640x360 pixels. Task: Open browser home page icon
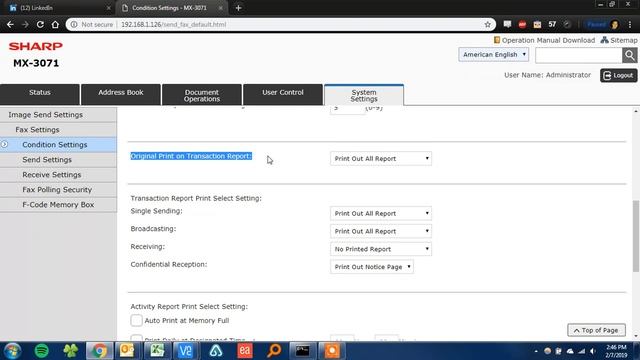55,24
